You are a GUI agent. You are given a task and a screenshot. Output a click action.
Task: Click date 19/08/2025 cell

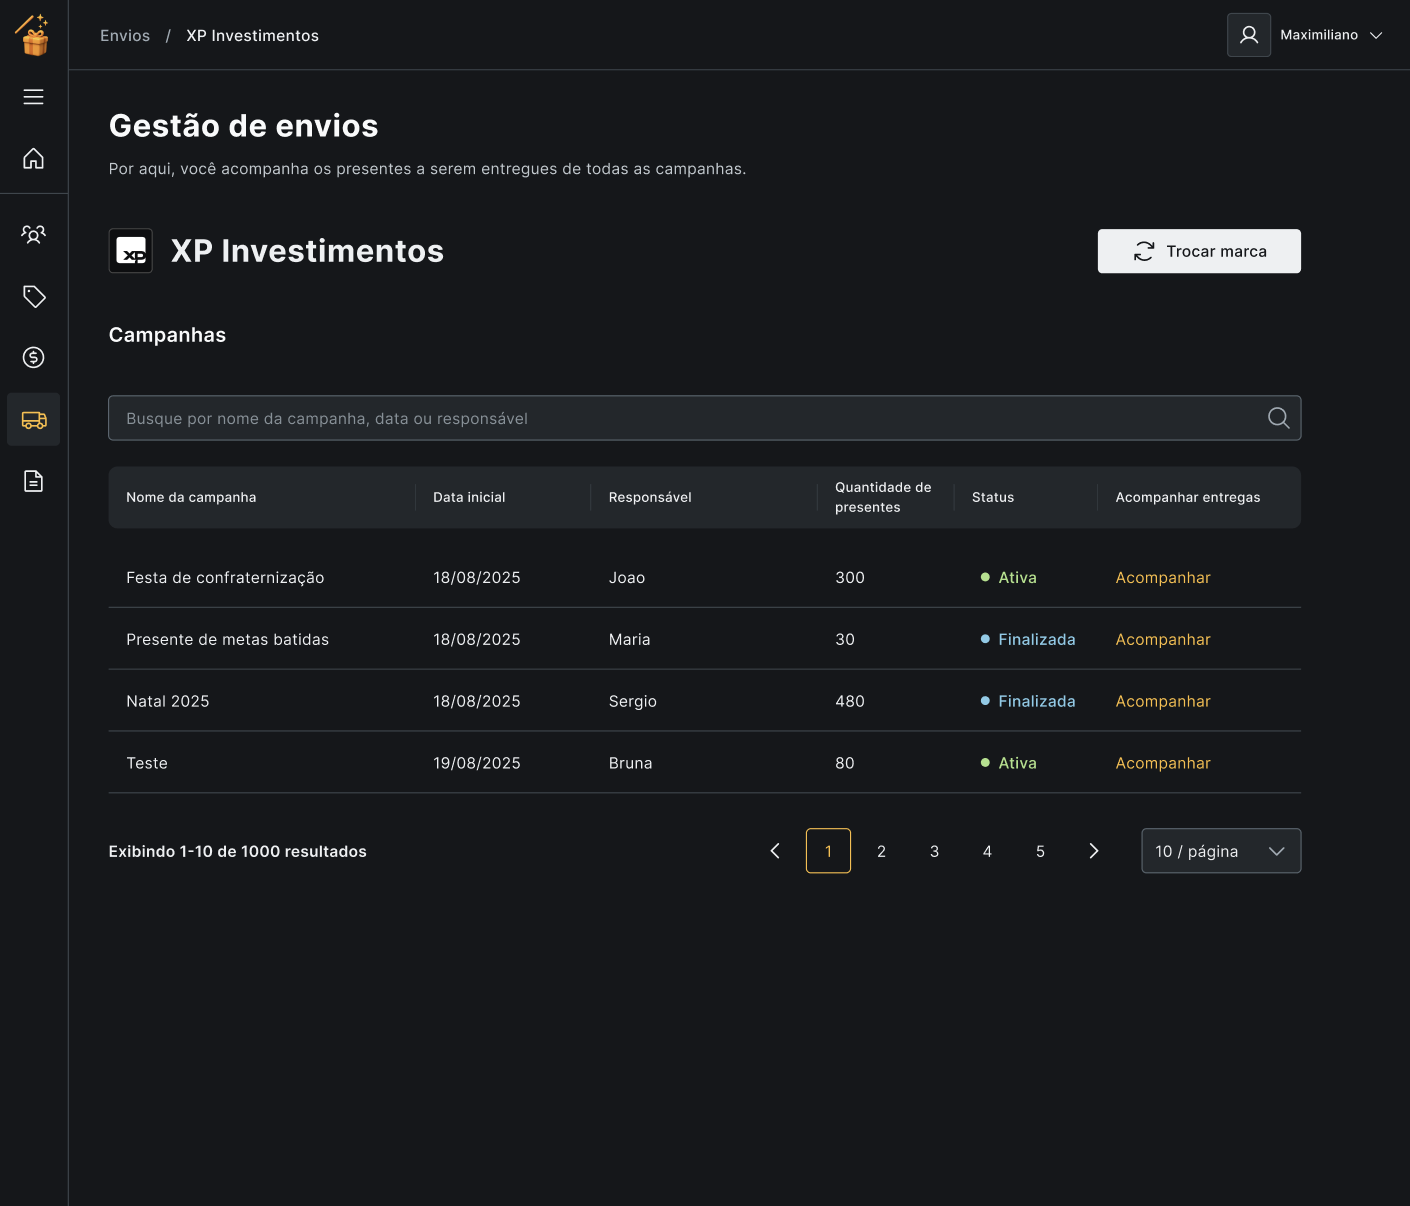(477, 763)
